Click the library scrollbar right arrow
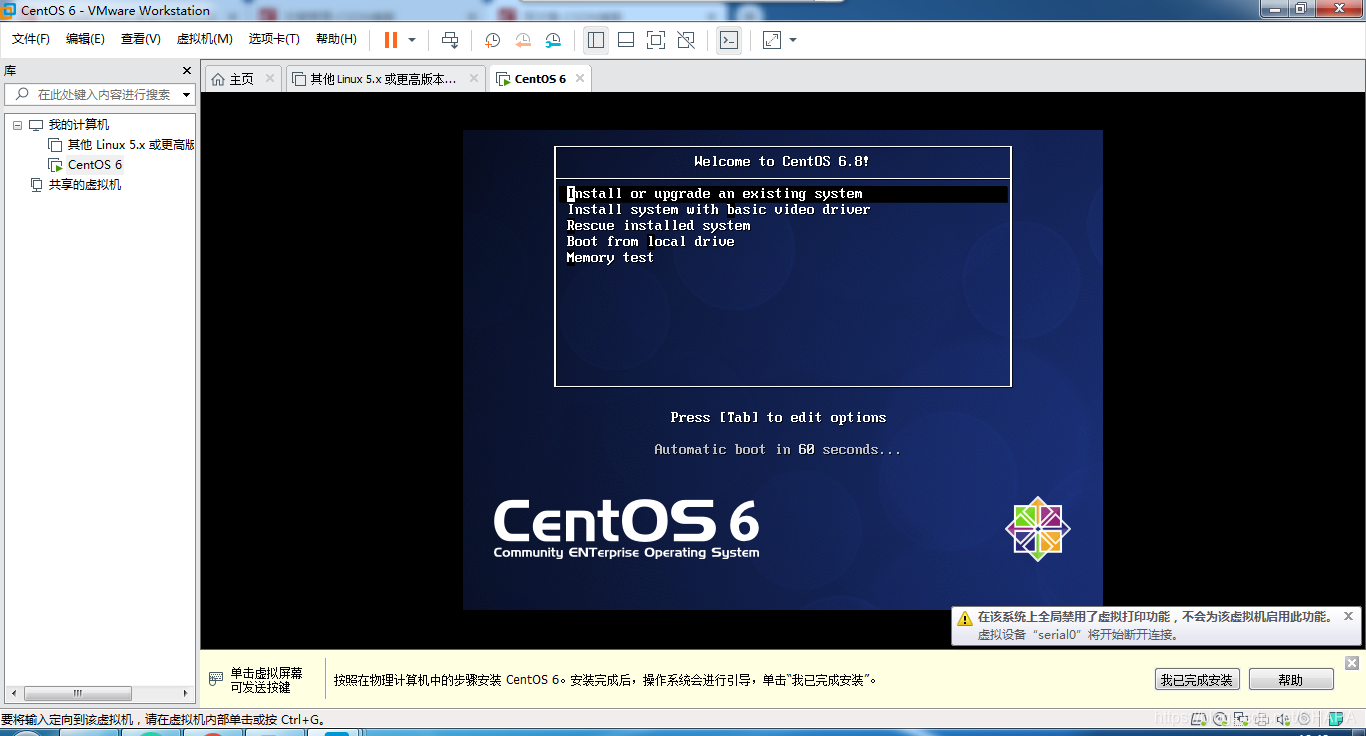This screenshot has width=1366, height=736. click(185, 693)
